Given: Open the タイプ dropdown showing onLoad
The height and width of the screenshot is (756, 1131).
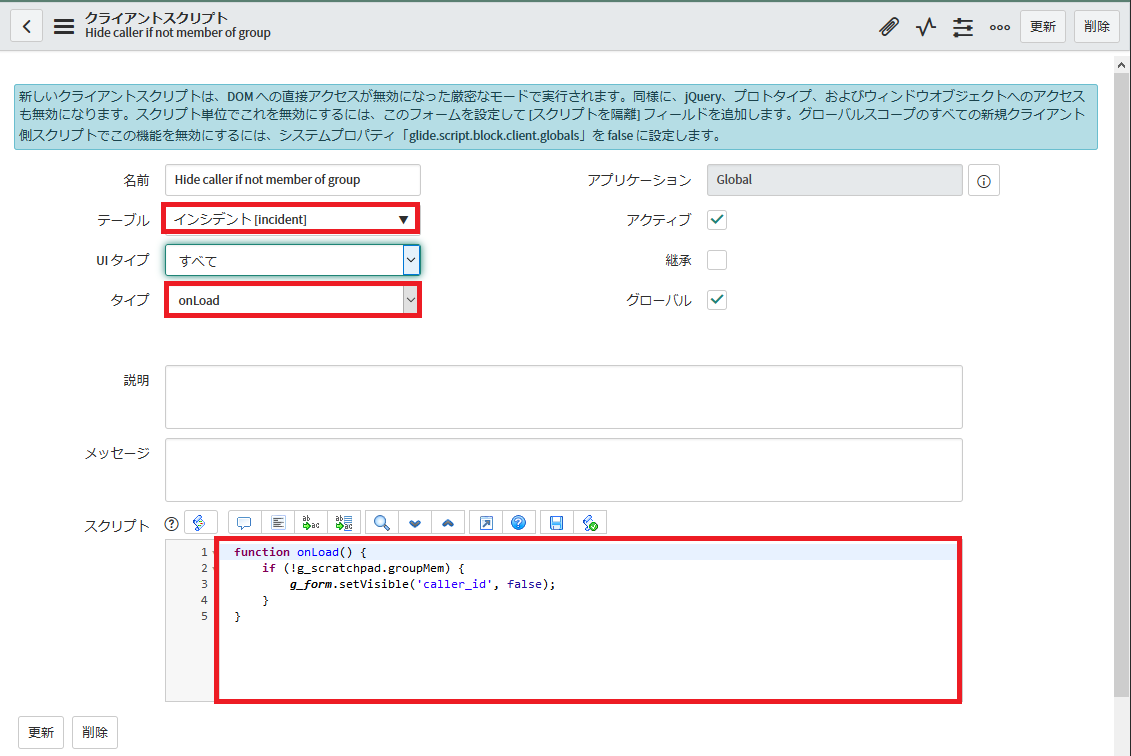Looking at the screenshot, I should (x=292, y=300).
